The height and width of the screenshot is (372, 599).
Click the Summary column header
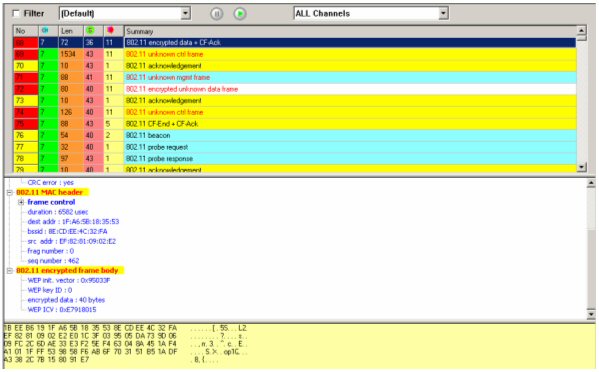tap(350, 31)
